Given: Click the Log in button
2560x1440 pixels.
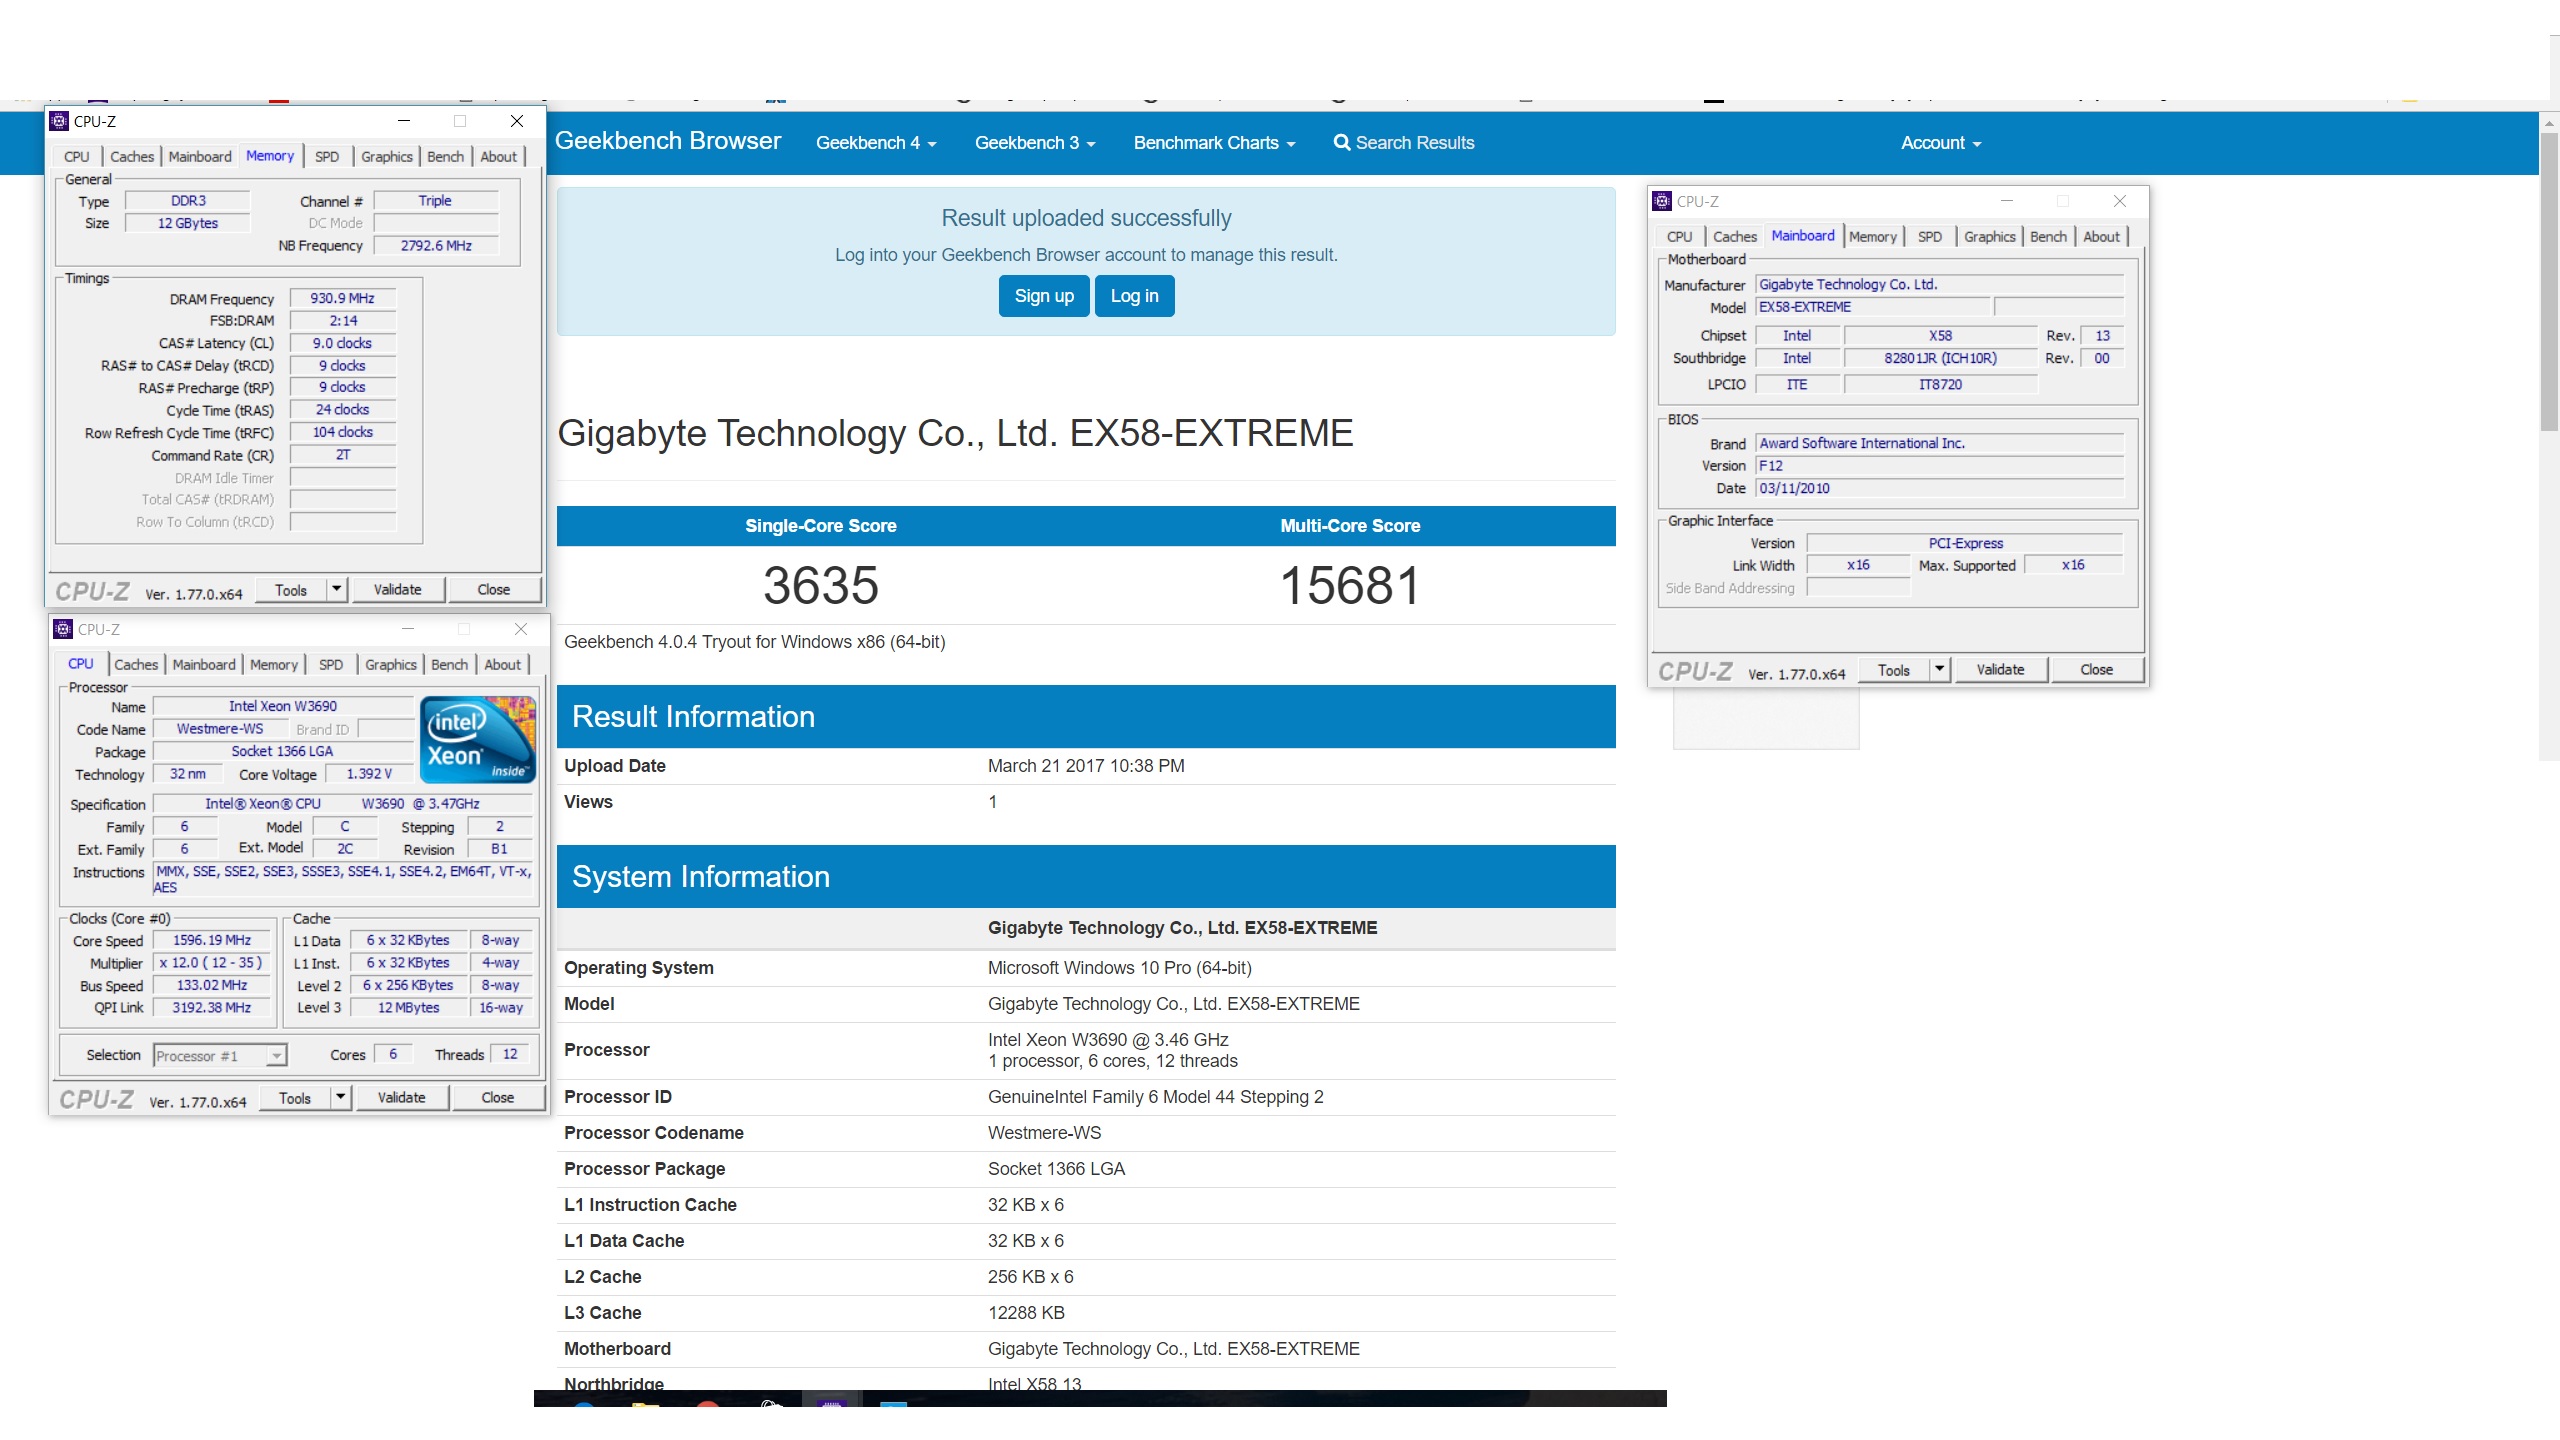Looking at the screenshot, I should tap(1134, 296).
